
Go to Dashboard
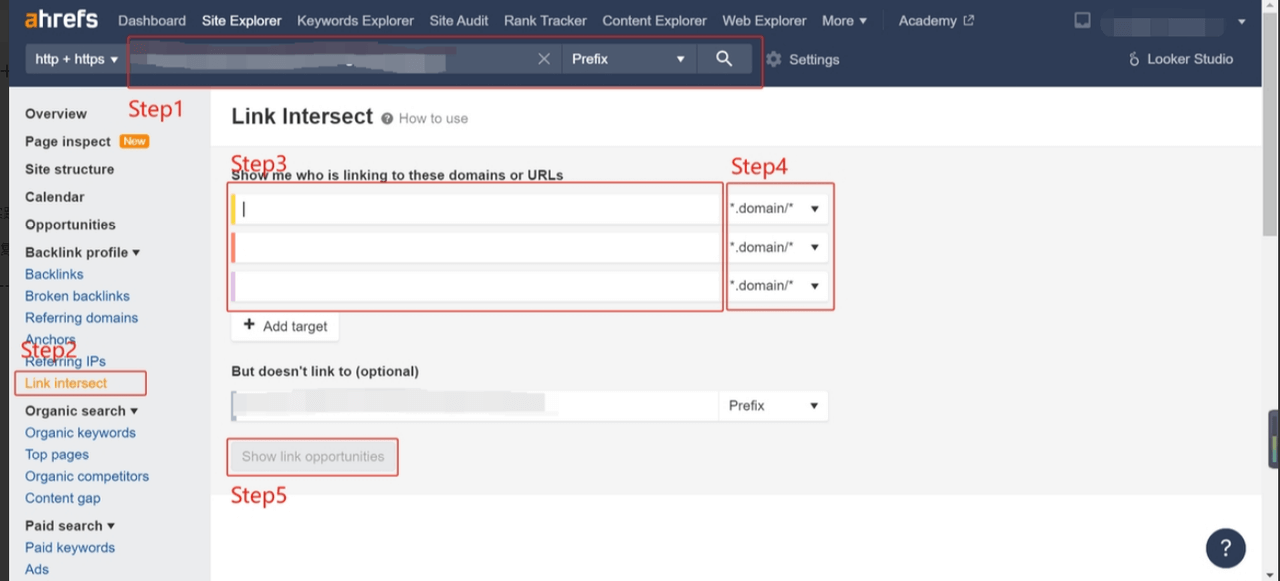152,20
